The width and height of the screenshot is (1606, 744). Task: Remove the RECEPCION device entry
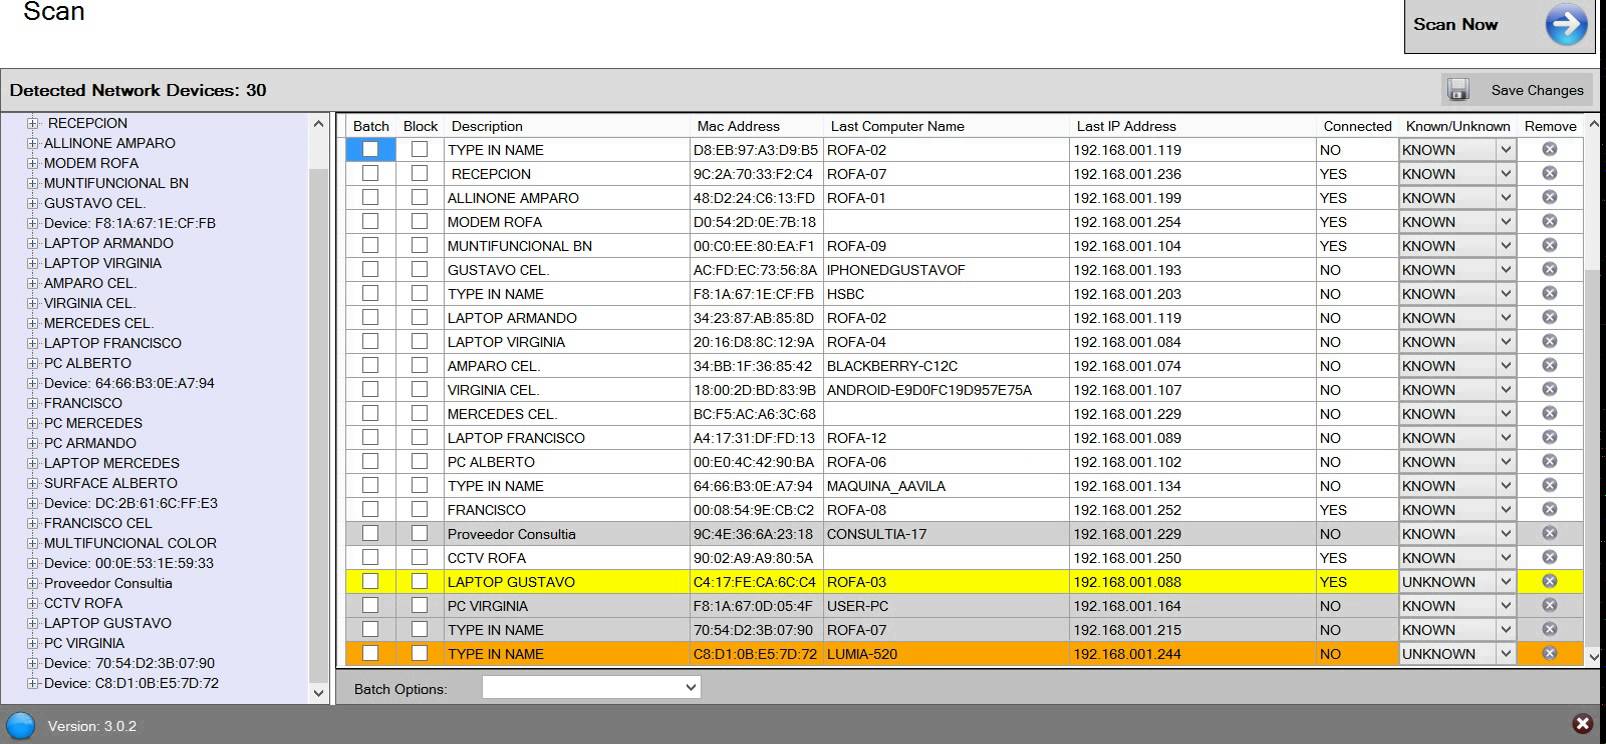click(1549, 174)
